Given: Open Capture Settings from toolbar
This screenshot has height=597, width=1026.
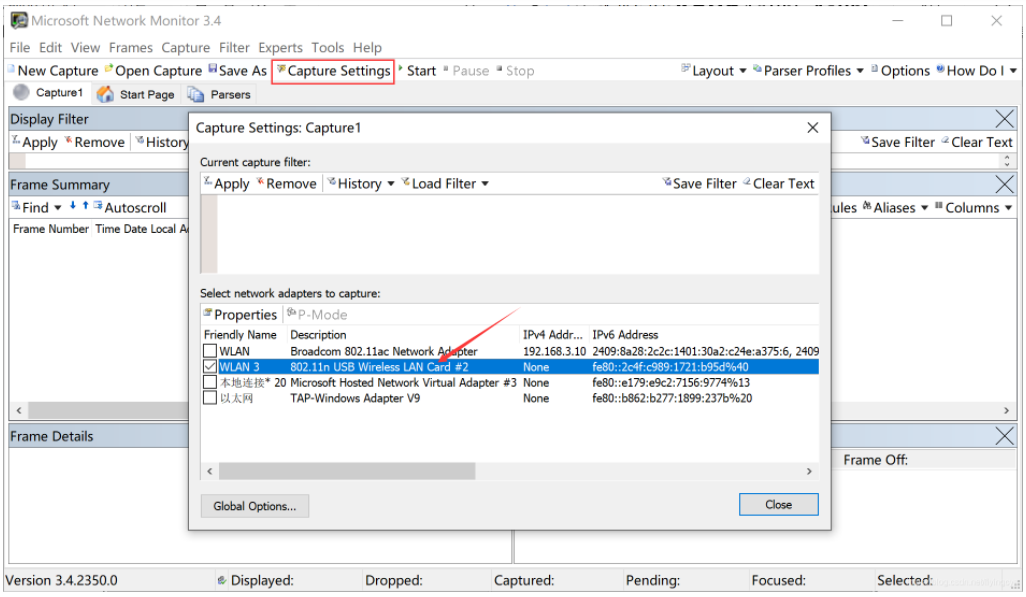Looking at the screenshot, I should point(333,71).
